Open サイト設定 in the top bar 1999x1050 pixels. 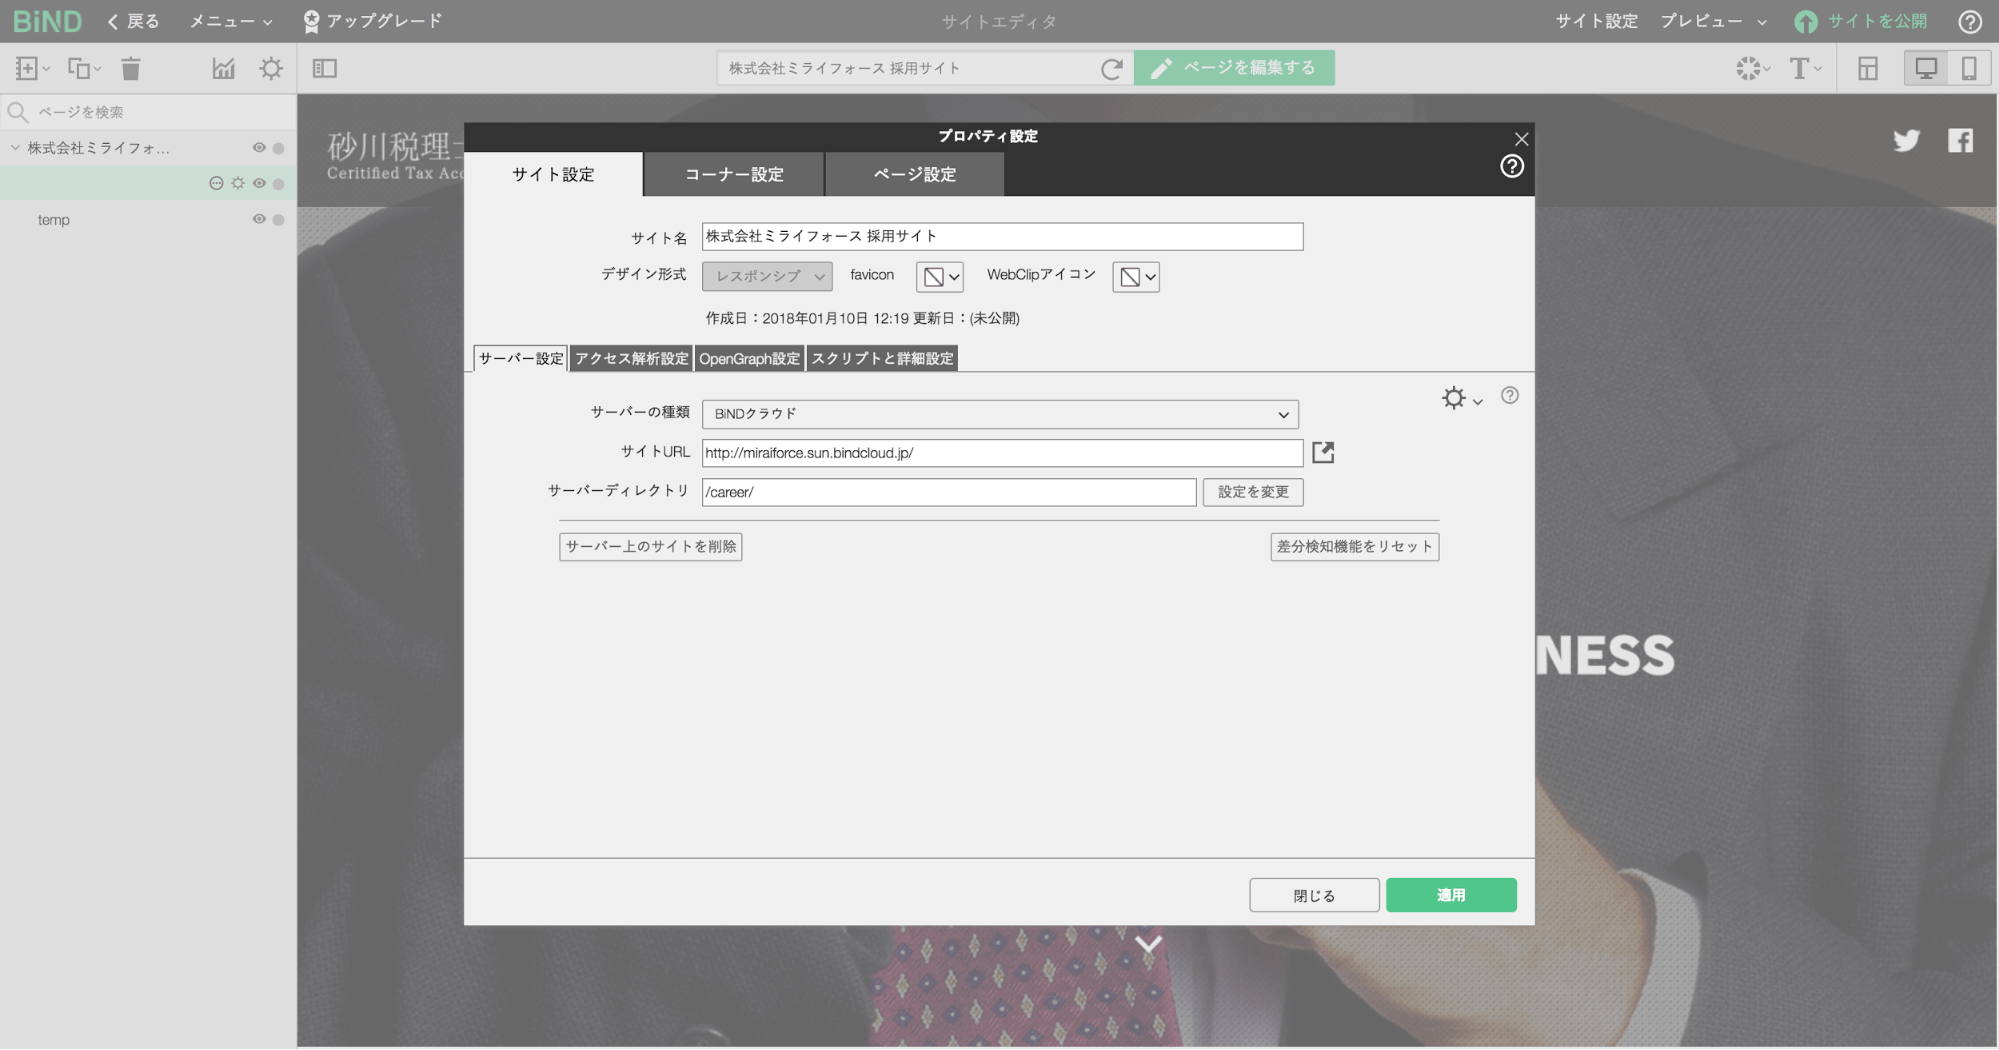(1596, 21)
